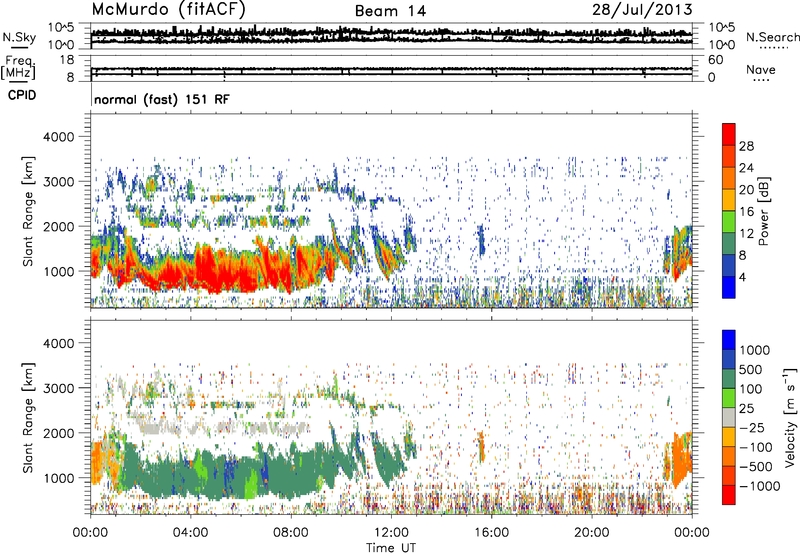Click the 'Beam 14' label
Image resolution: width=800 pixels, height=554 pixels.
pos(390,11)
